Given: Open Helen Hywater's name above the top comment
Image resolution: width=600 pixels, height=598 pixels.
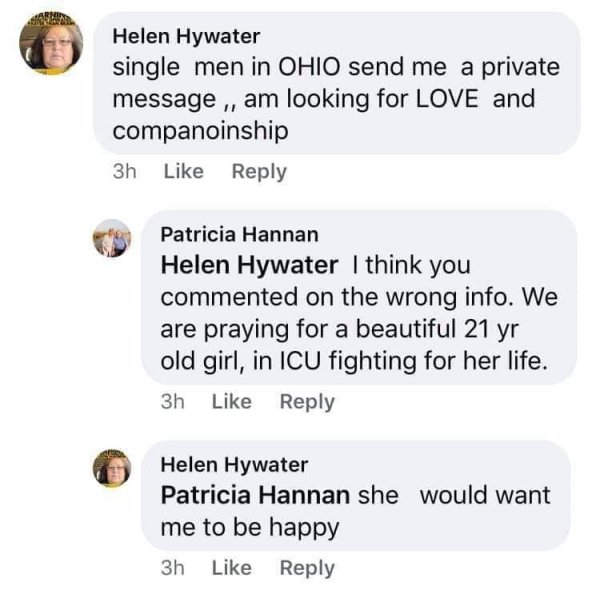Looking at the screenshot, I should point(186,36).
